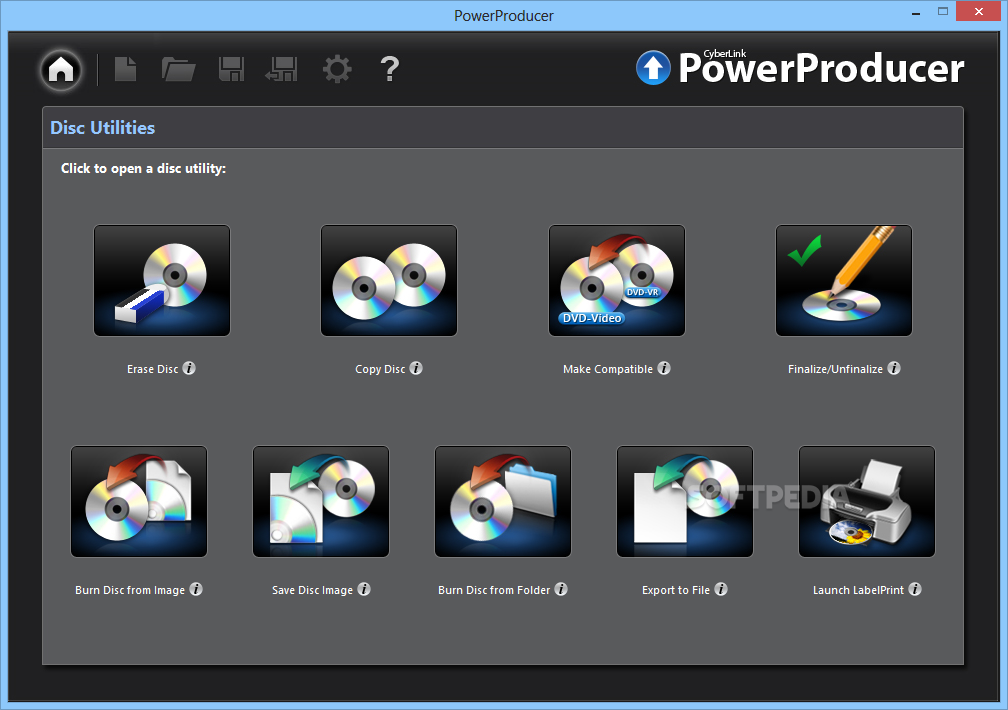Image resolution: width=1008 pixels, height=710 pixels.
Task: Open the Burn Disc from Image tile
Action: point(139,502)
